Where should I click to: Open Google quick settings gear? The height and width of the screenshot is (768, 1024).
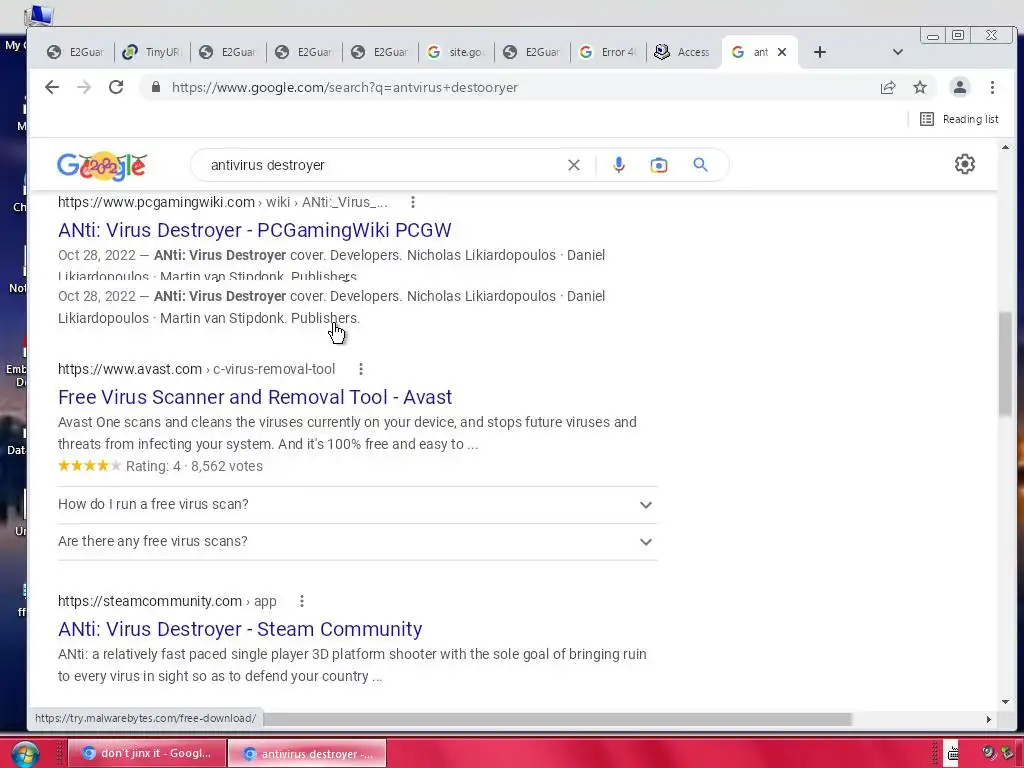click(965, 164)
